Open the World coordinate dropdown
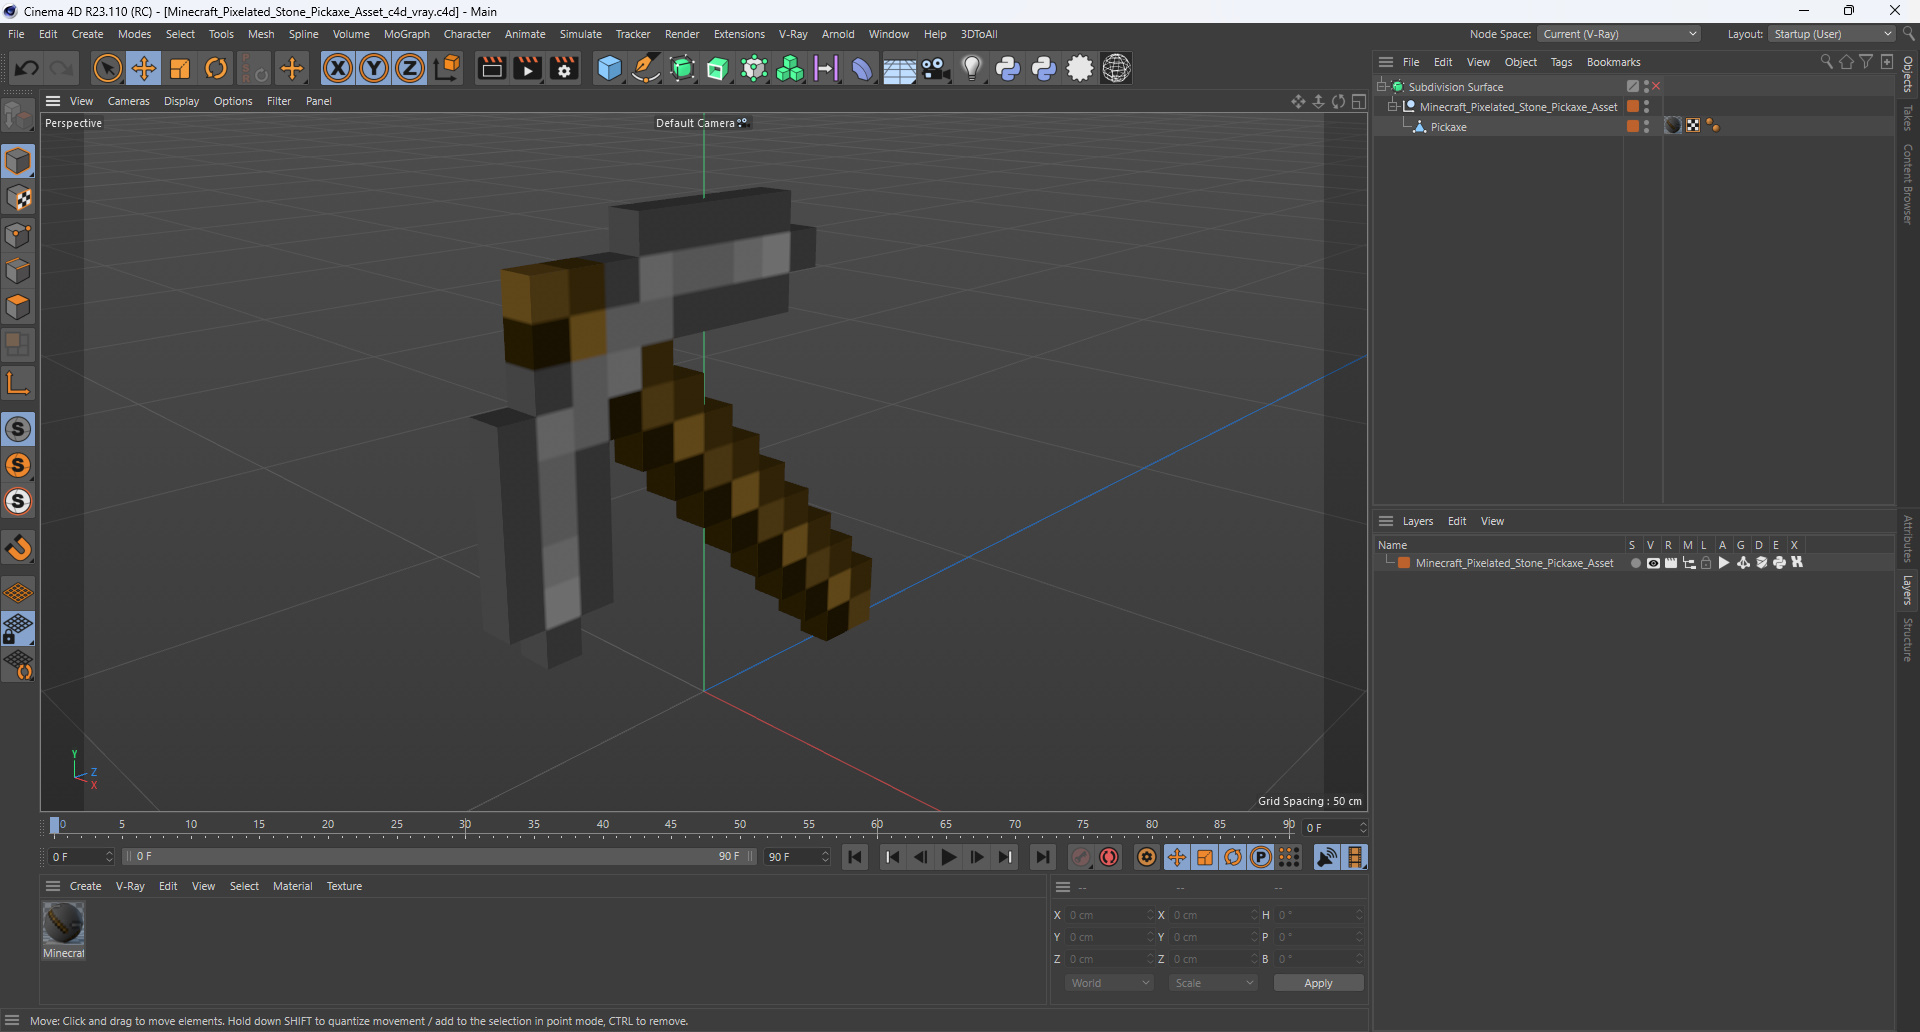The image size is (1920, 1032). click(x=1110, y=983)
